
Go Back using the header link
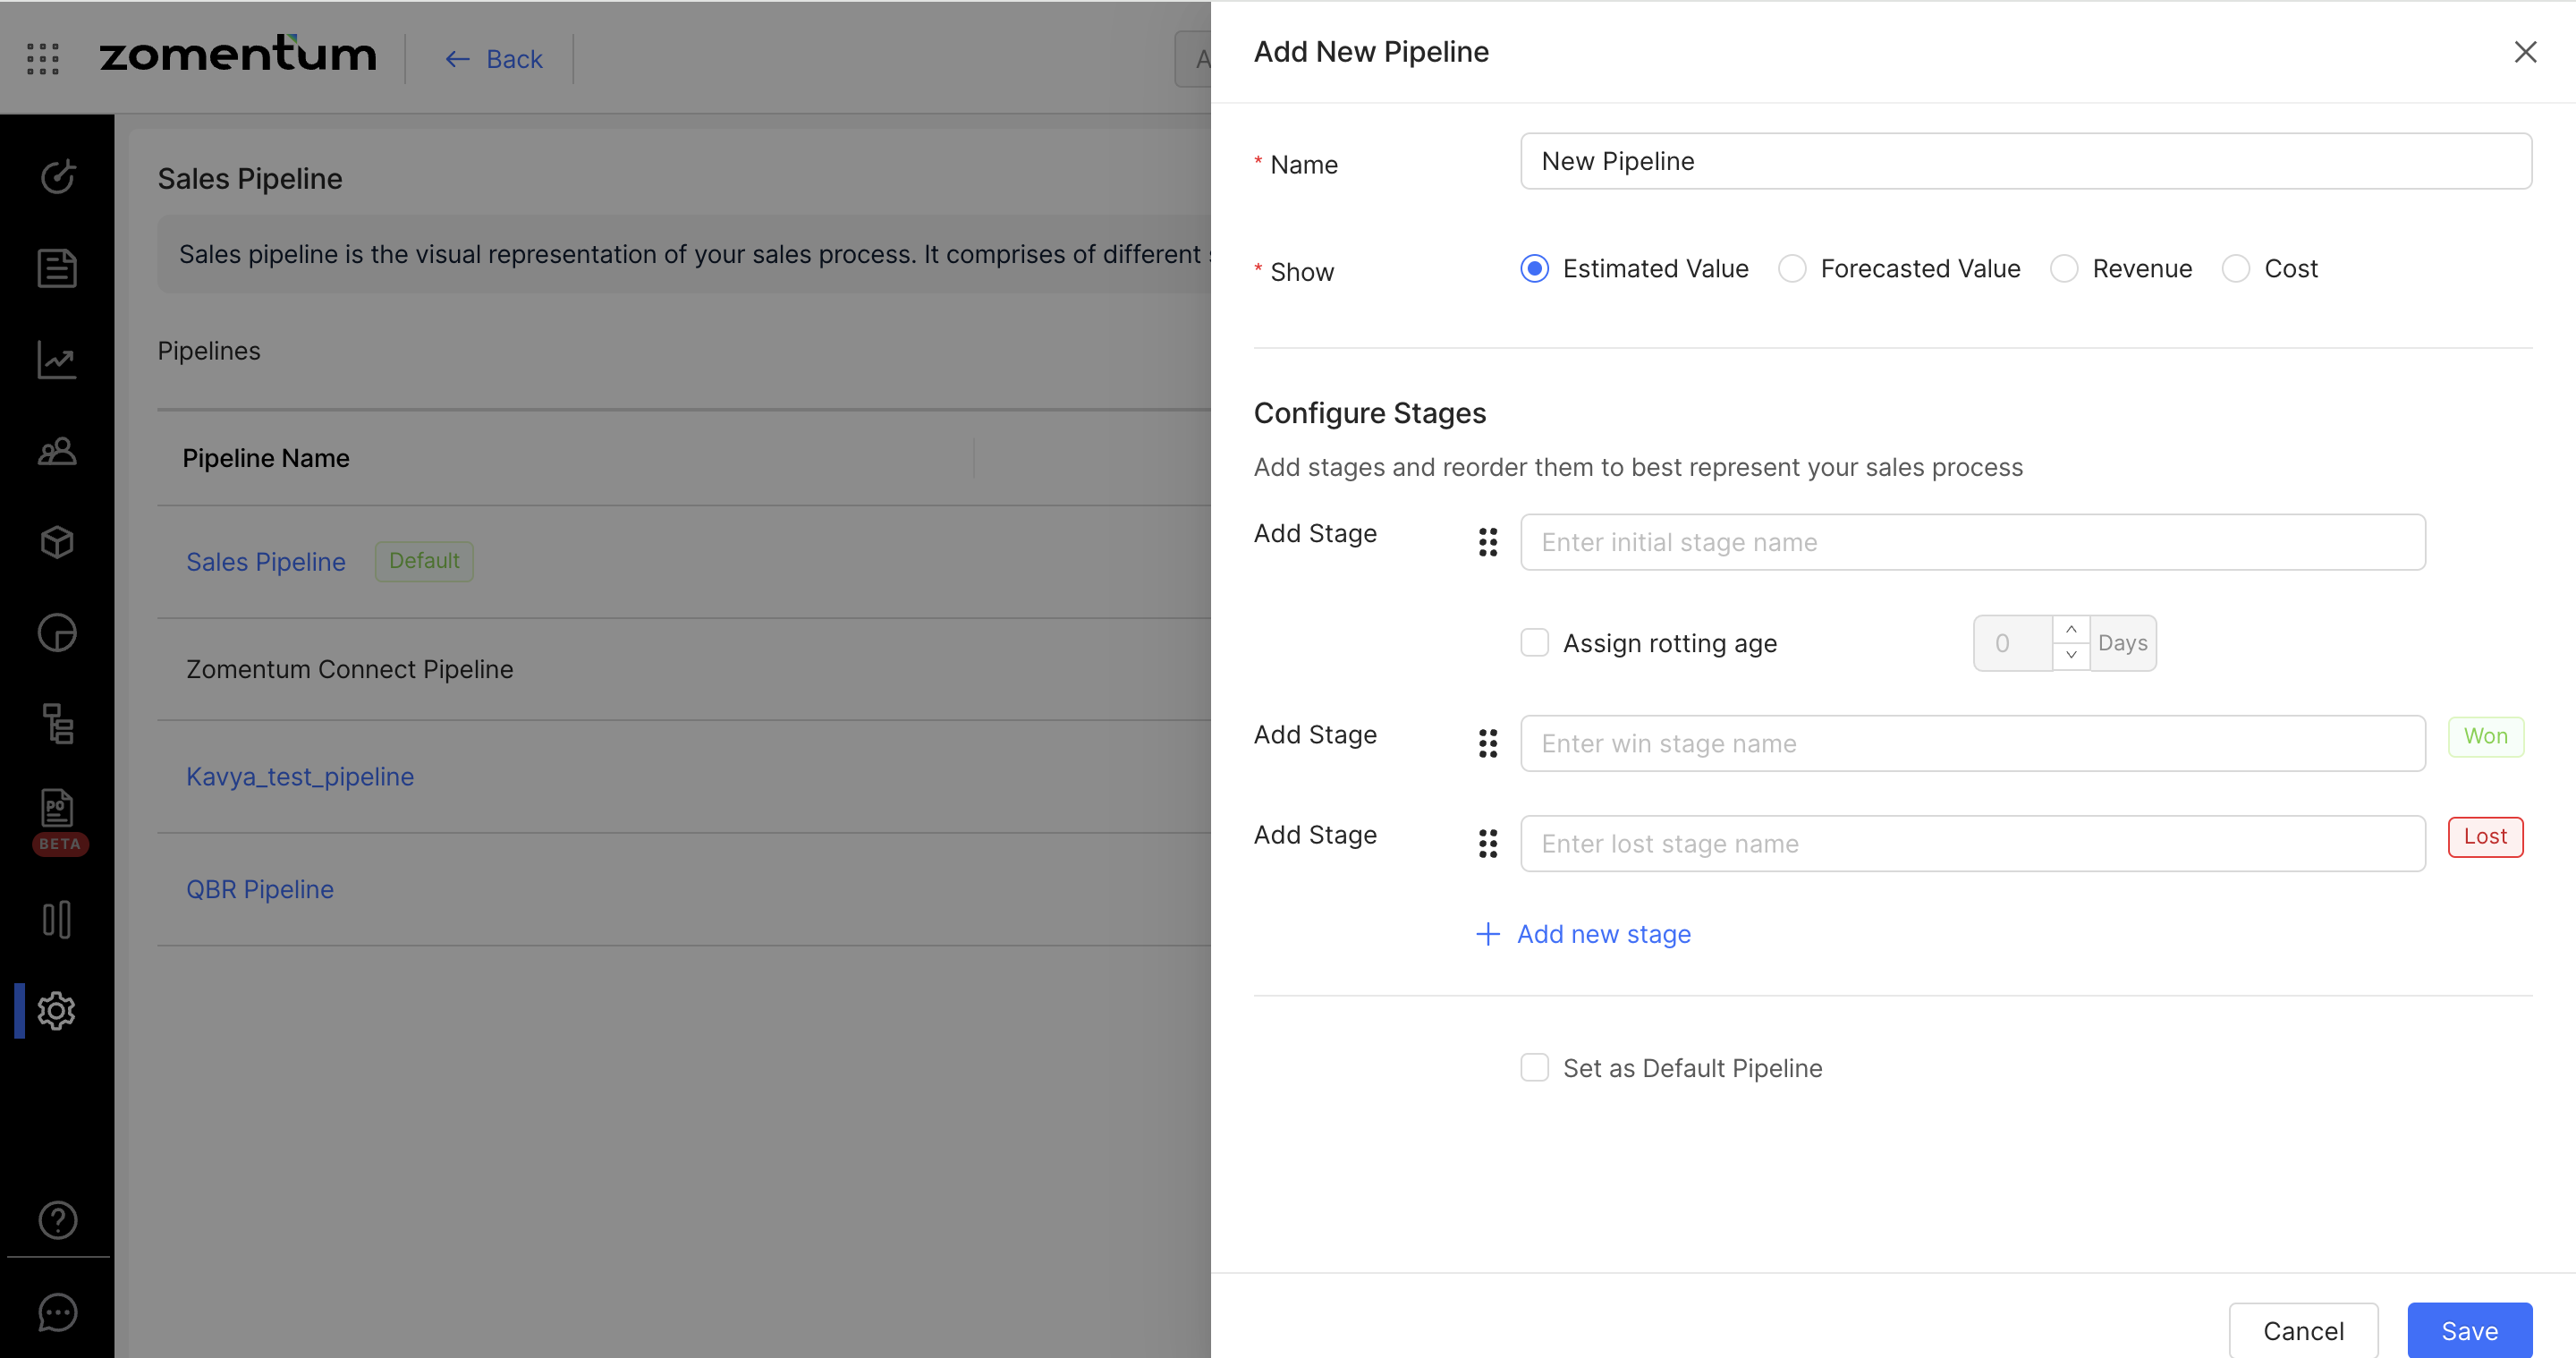pyautogui.click(x=494, y=59)
